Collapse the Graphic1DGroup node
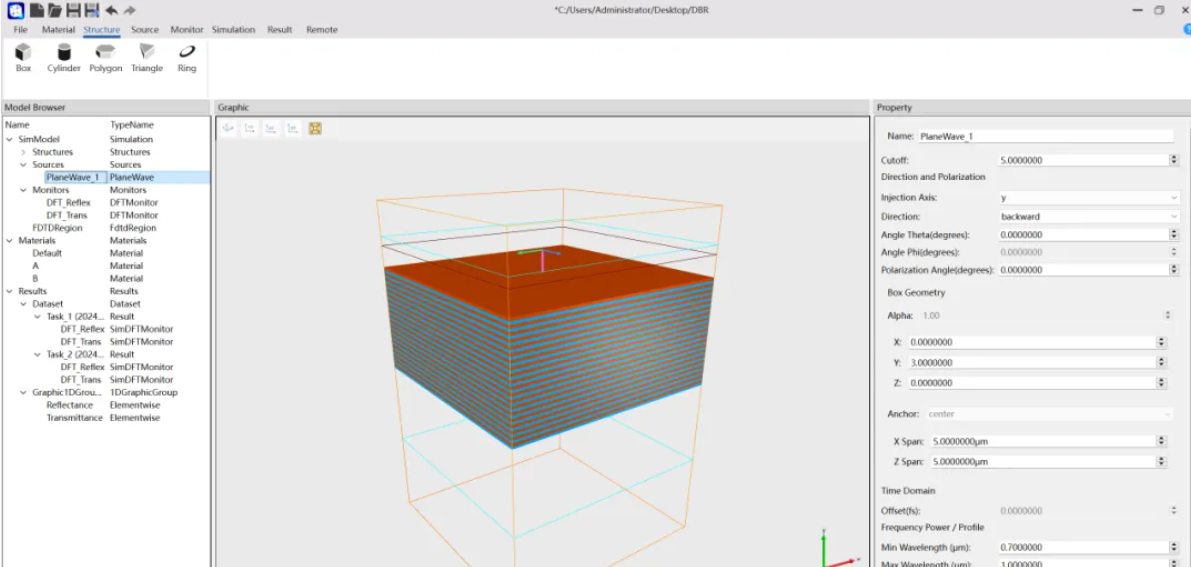 point(24,392)
